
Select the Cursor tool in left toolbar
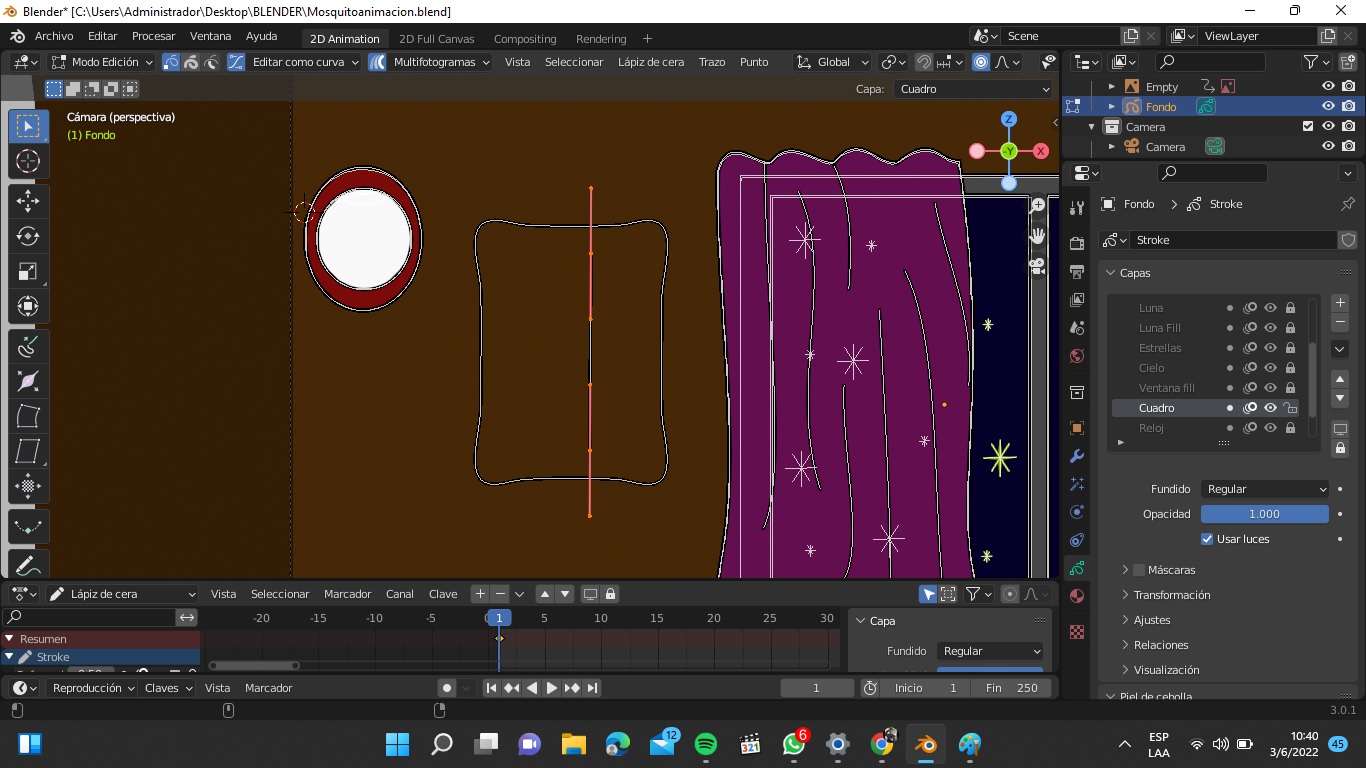click(x=28, y=161)
